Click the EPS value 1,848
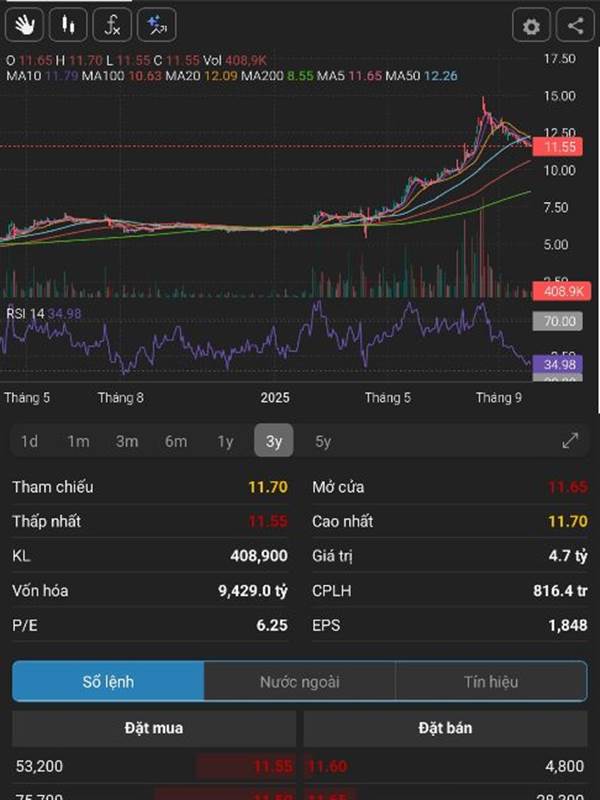Image resolution: width=600 pixels, height=800 pixels. click(x=567, y=625)
